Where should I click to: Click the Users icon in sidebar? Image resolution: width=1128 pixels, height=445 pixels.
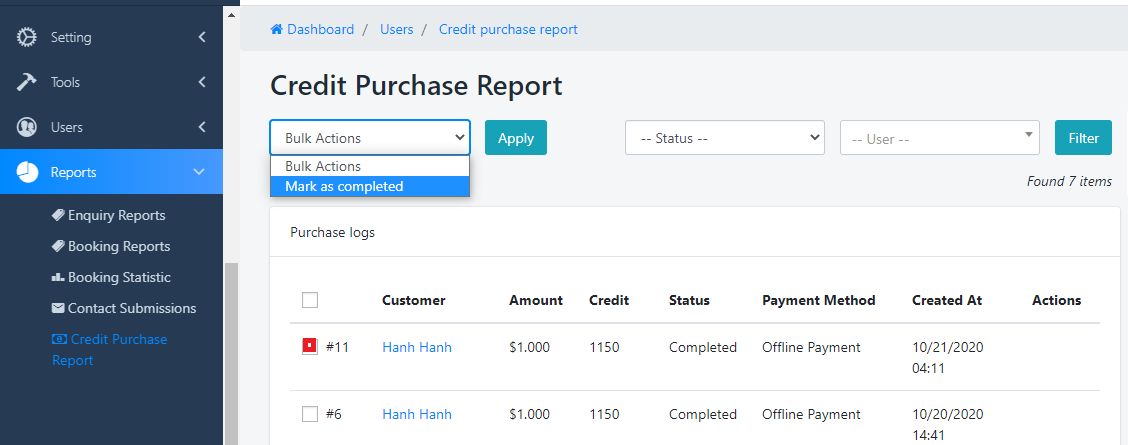click(x=27, y=127)
